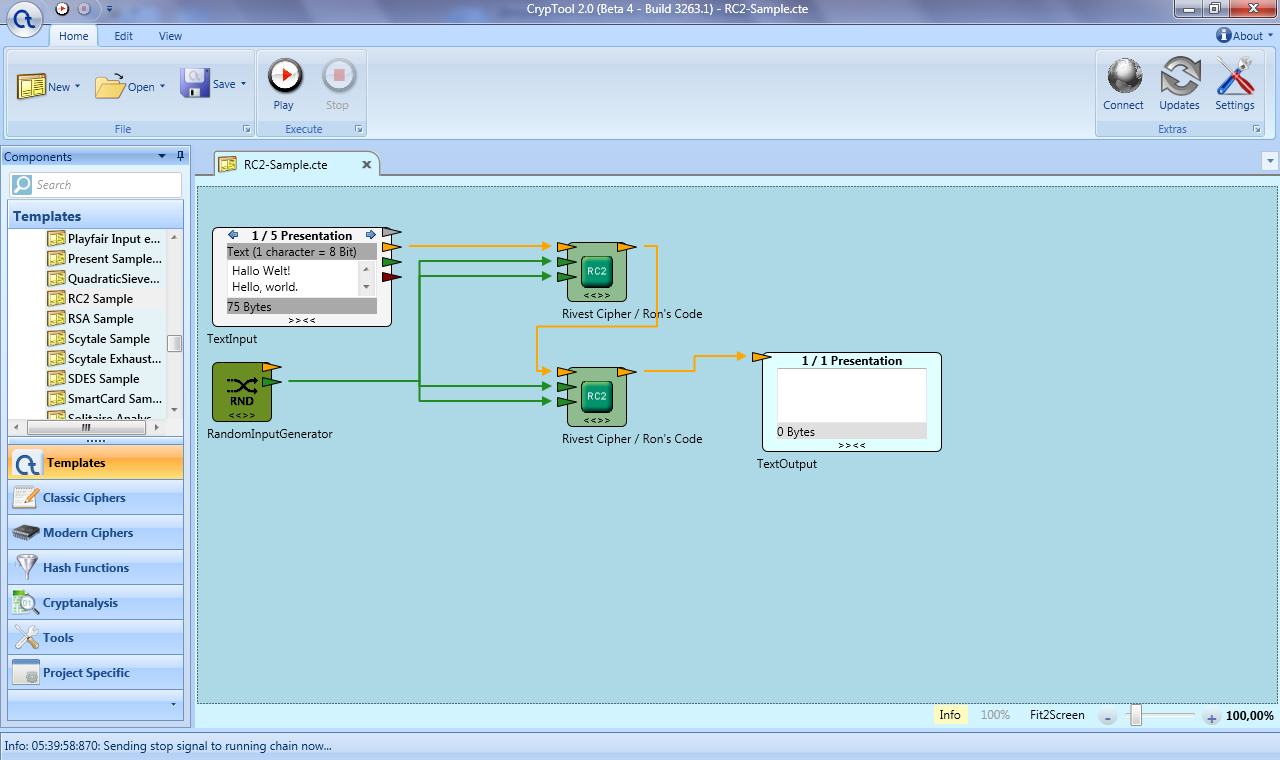Open the Tools category
Image resolution: width=1280 pixels, height=760 pixels.
pos(96,638)
